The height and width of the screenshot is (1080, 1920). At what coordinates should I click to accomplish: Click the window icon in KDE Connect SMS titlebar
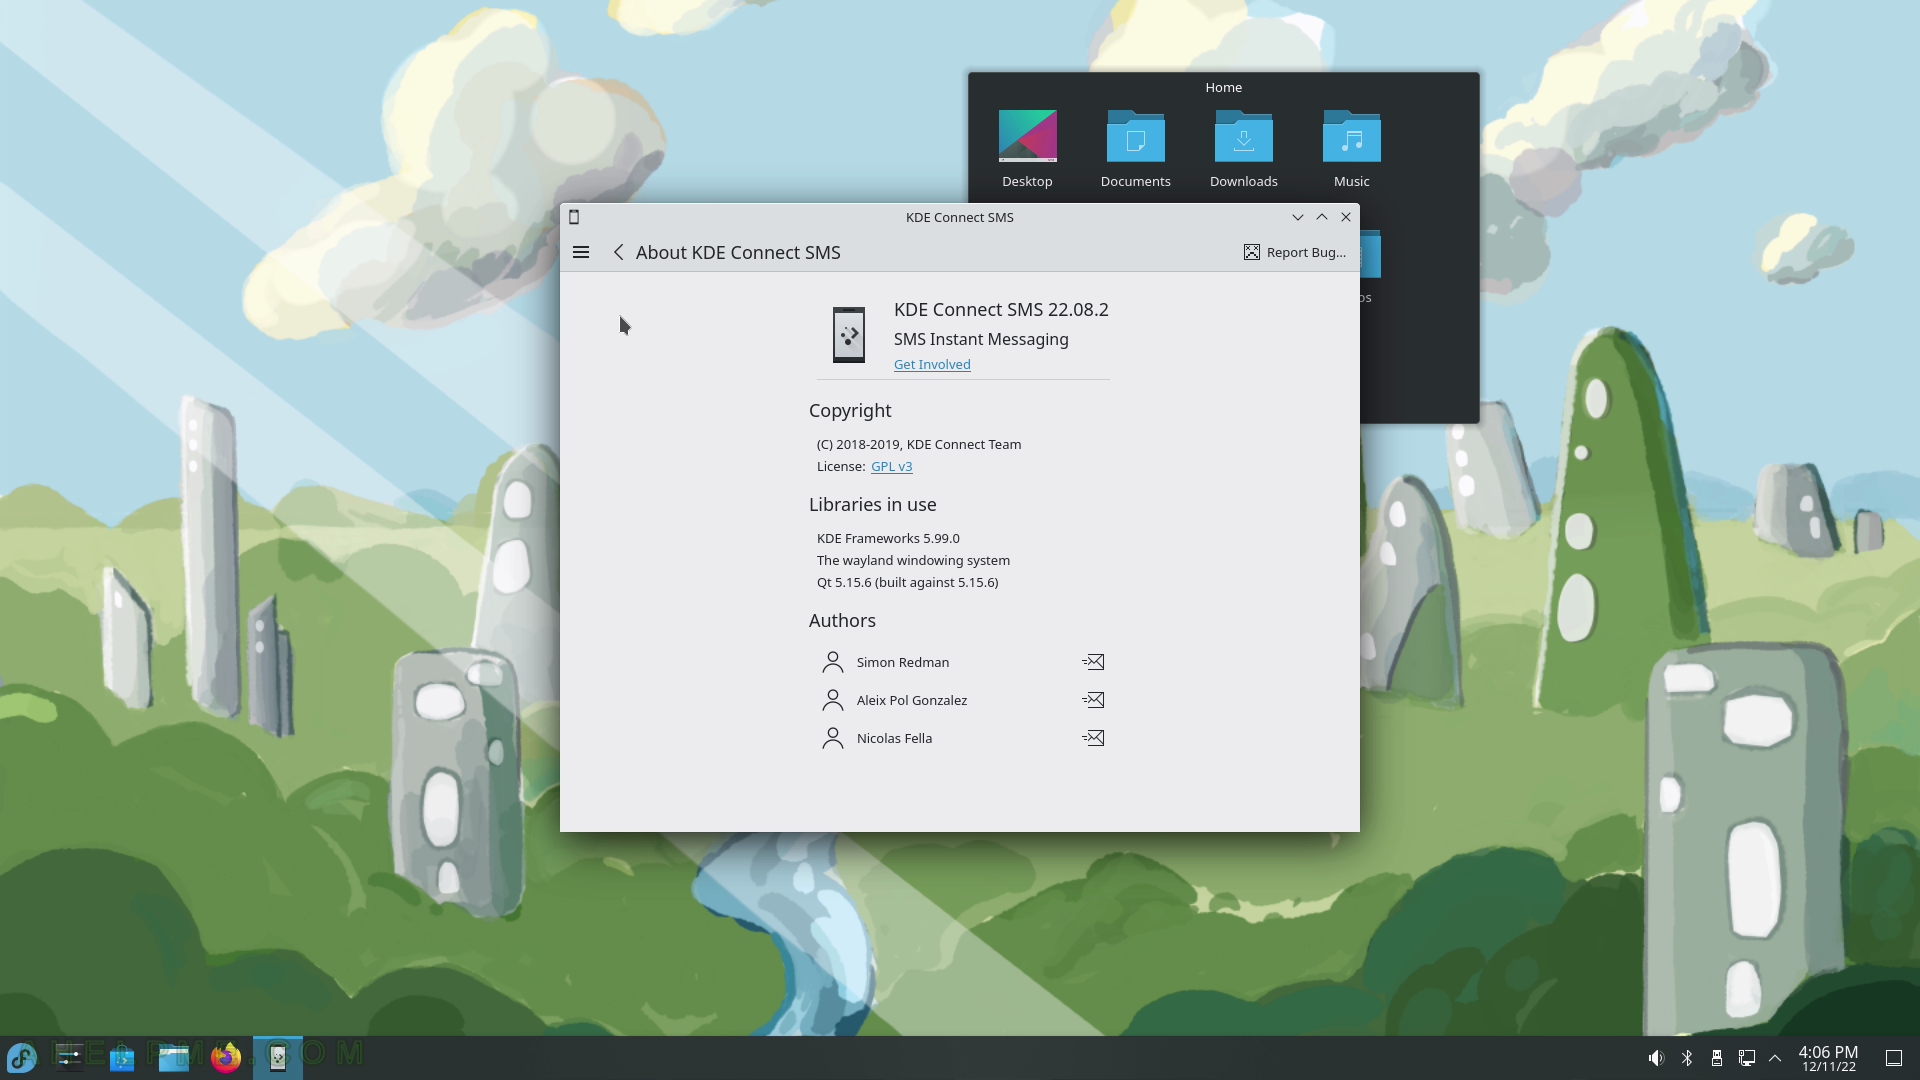(x=574, y=217)
